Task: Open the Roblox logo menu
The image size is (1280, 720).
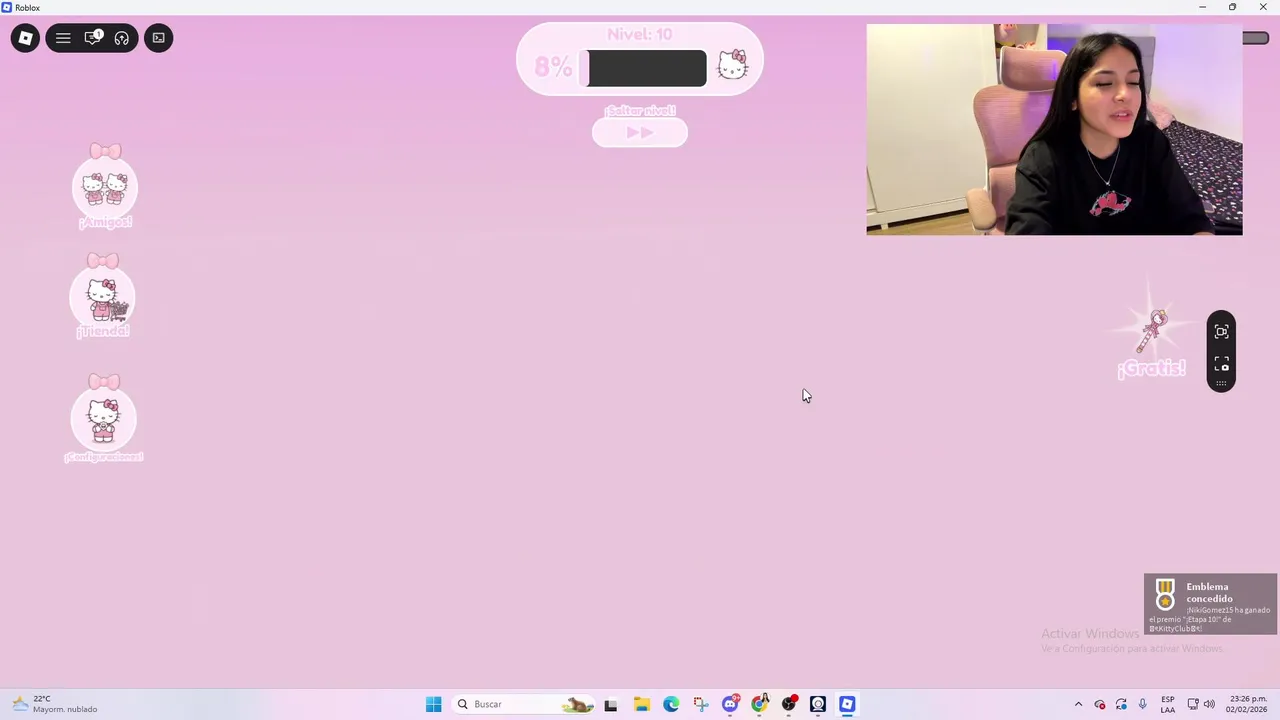Action: (25, 38)
